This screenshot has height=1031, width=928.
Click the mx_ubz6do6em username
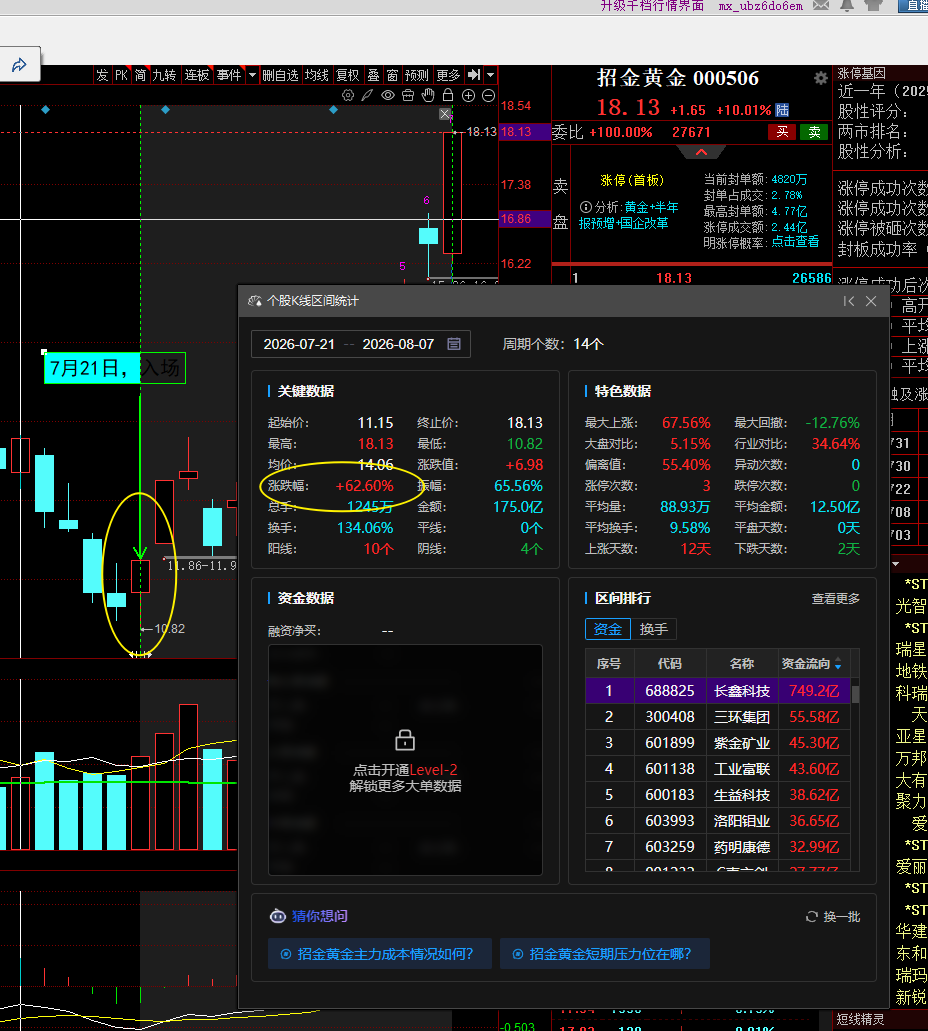[760, 6]
